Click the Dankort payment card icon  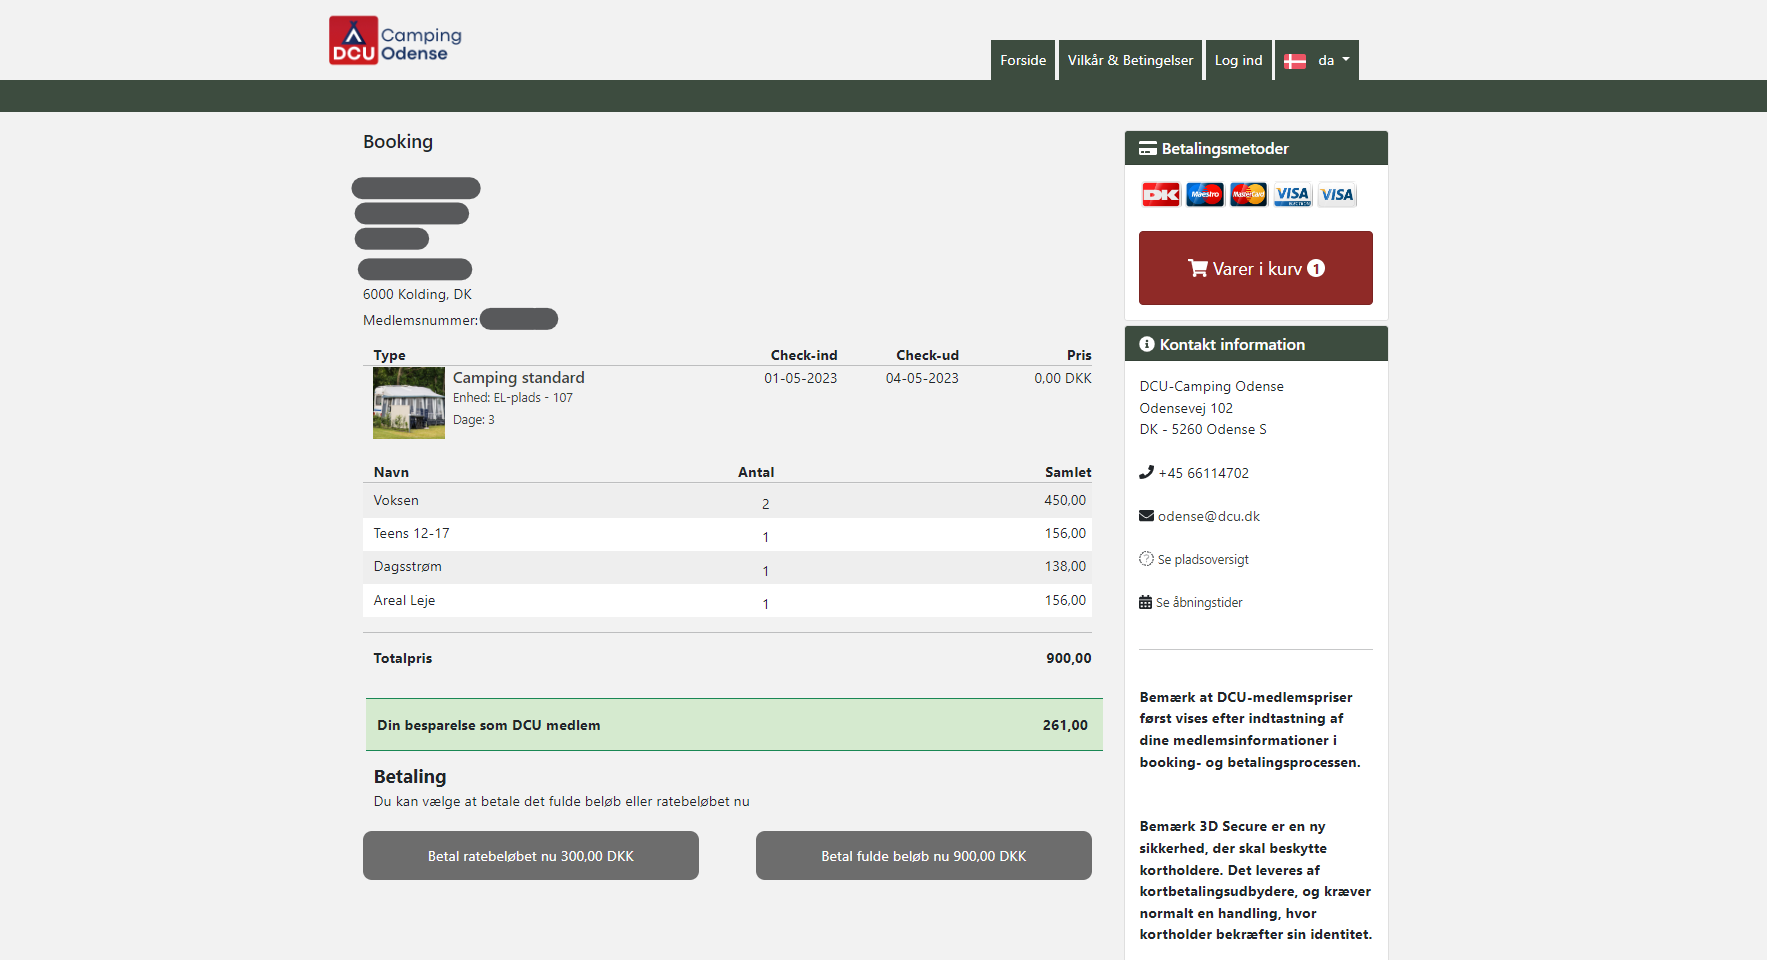coord(1160,195)
